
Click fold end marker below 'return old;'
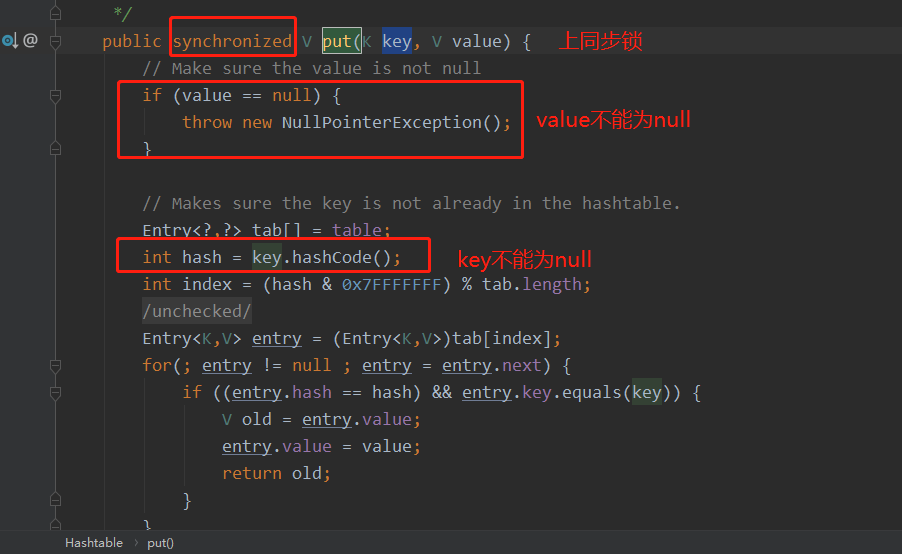(55, 499)
